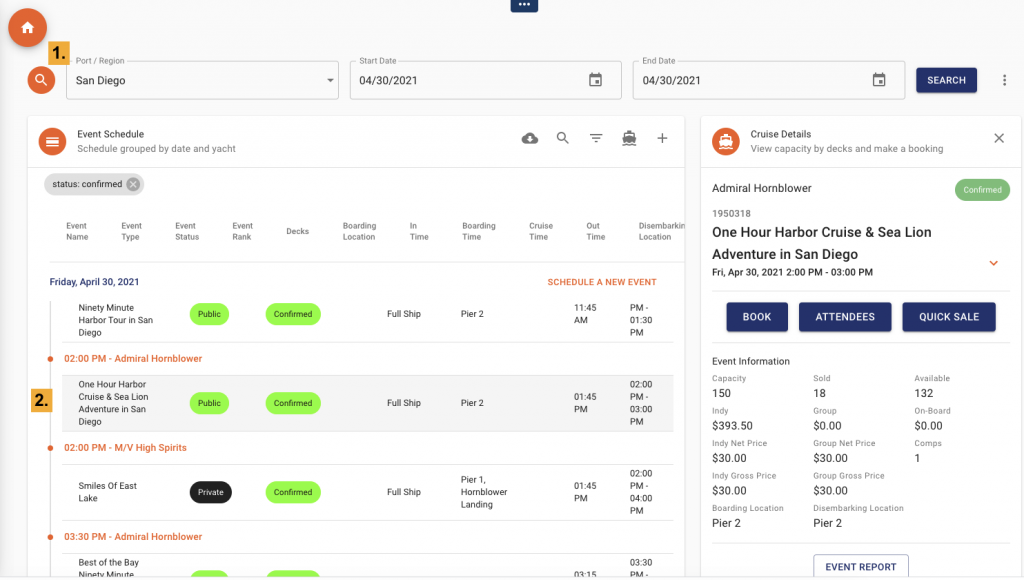Viewport: 1024px width, 580px height.
Task: Open the three-dot overflow menu near Search
Action: (x=1004, y=80)
